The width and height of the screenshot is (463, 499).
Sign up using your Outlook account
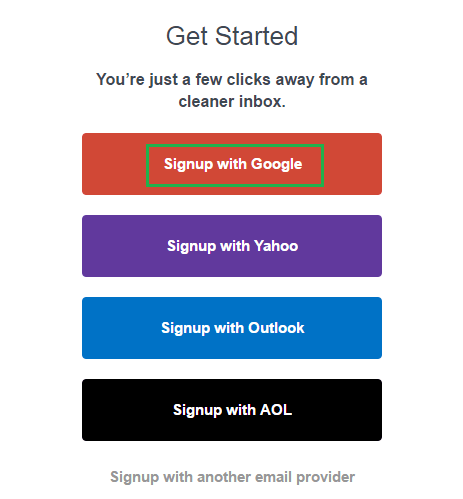[232, 328]
